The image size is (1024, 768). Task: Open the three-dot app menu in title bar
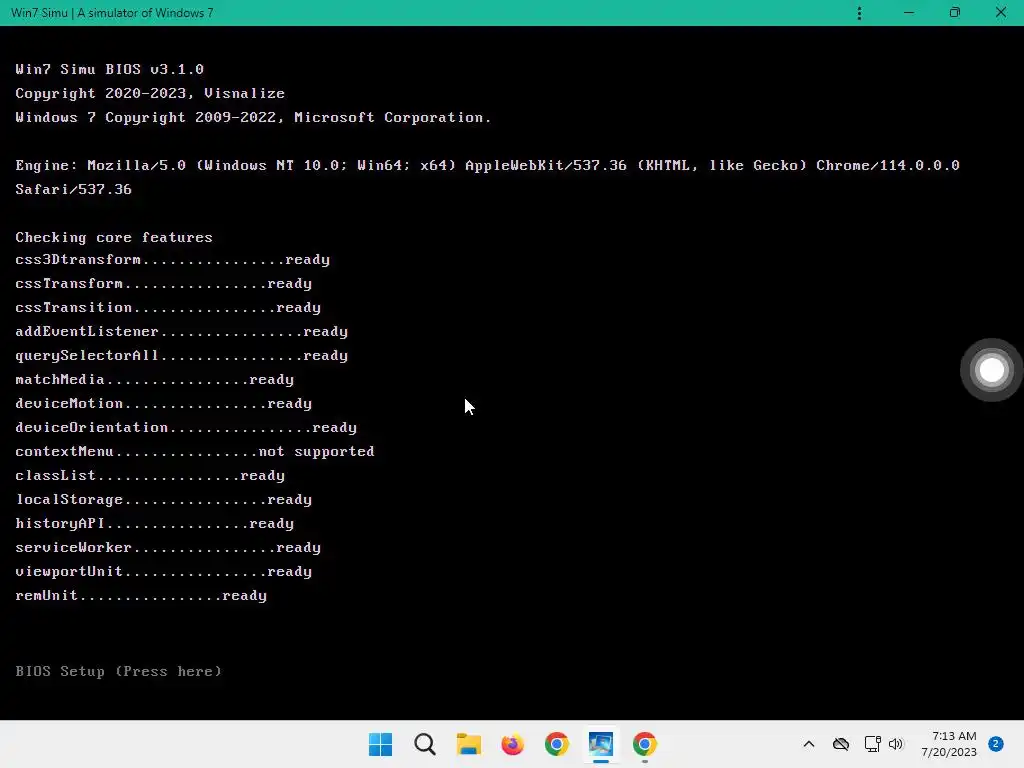click(x=859, y=13)
